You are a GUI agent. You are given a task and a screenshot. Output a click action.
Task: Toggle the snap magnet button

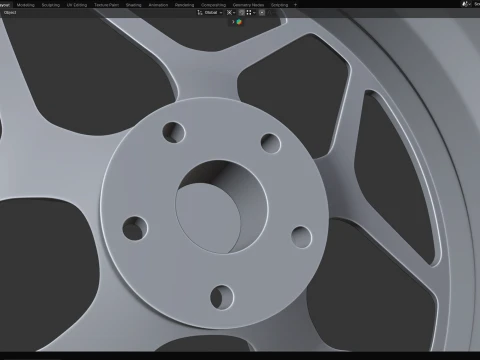pos(242,12)
